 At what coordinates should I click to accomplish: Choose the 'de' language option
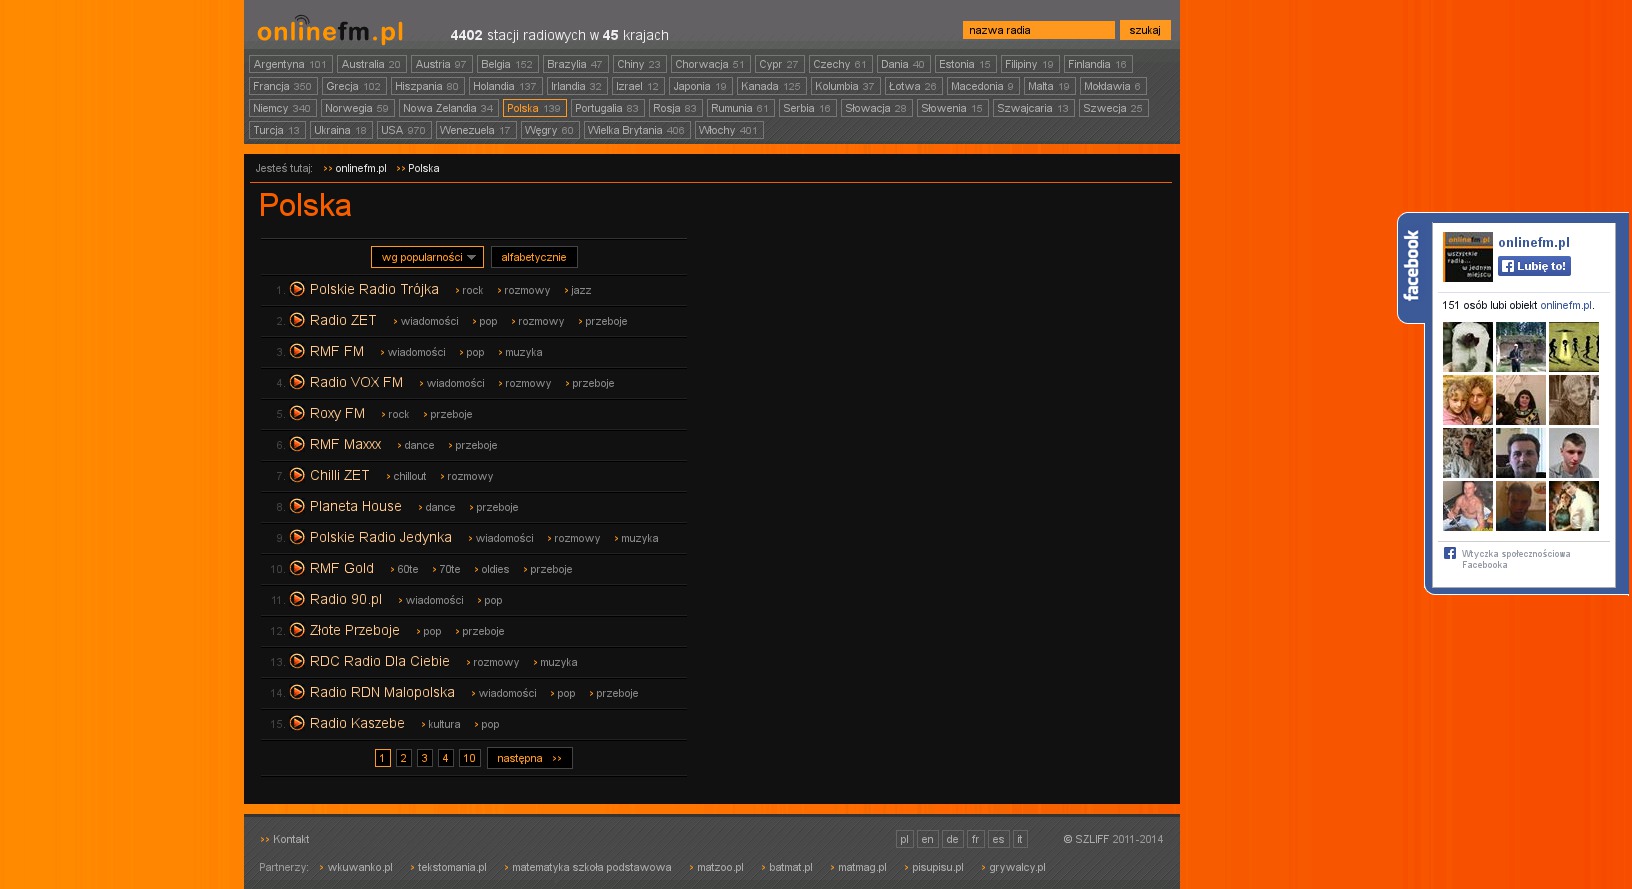click(951, 839)
